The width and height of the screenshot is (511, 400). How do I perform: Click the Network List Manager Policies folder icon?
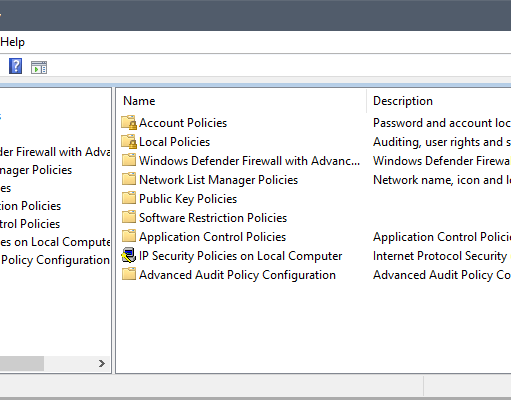tap(129, 179)
